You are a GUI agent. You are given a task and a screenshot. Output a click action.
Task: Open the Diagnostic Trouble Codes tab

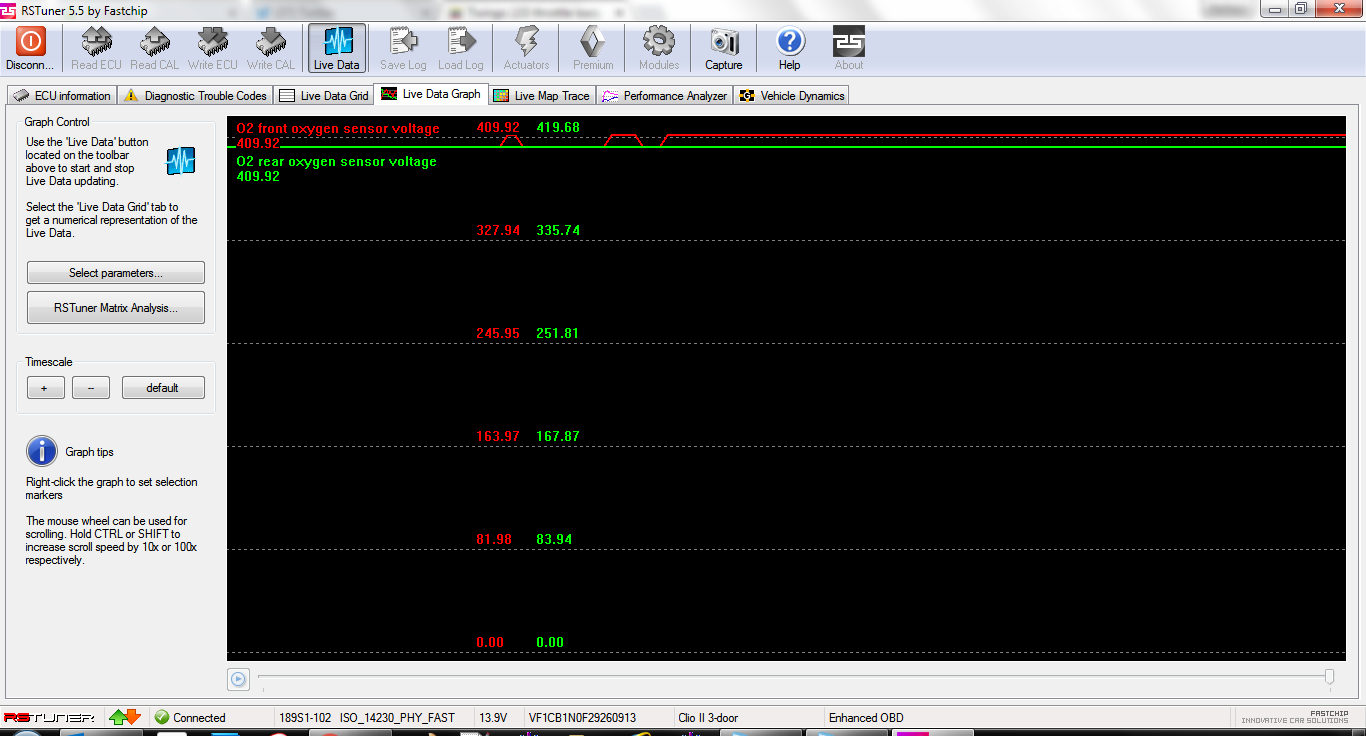[196, 96]
